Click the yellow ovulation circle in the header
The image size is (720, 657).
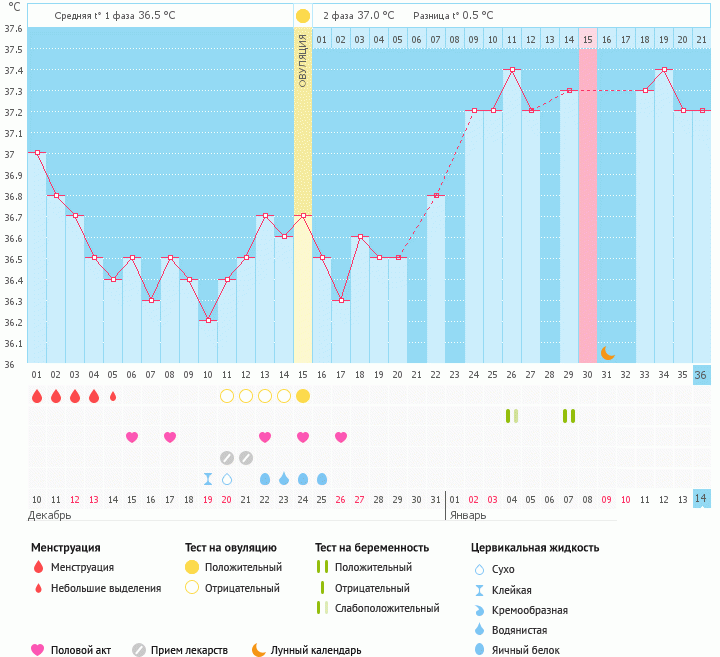click(303, 16)
